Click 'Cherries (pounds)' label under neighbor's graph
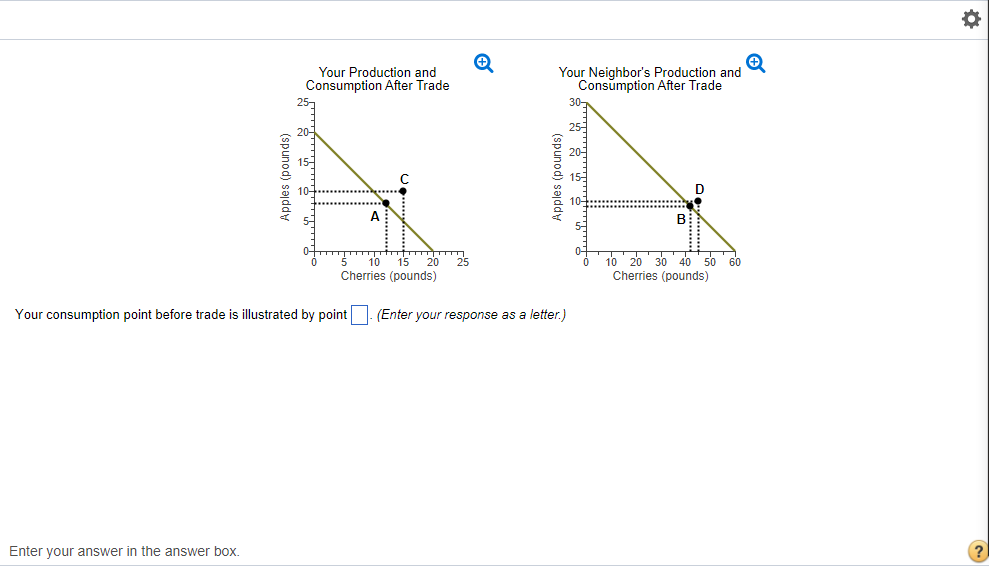This screenshot has width=989, height=567. coord(660,275)
